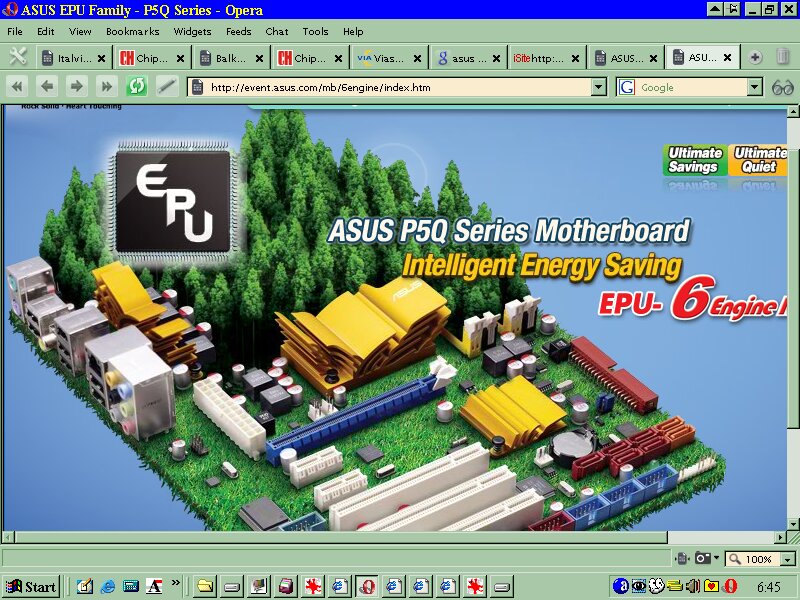The height and width of the screenshot is (600, 800).
Task: Open the Help menu
Action: click(x=353, y=32)
